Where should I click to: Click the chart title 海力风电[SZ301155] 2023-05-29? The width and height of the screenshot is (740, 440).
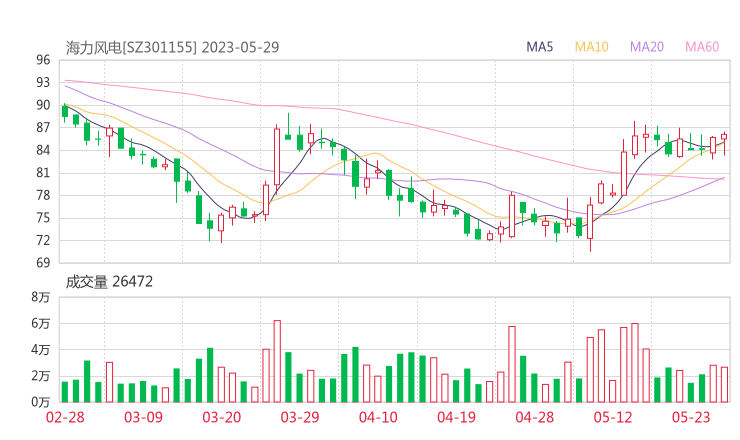pyautogui.click(x=172, y=47)
